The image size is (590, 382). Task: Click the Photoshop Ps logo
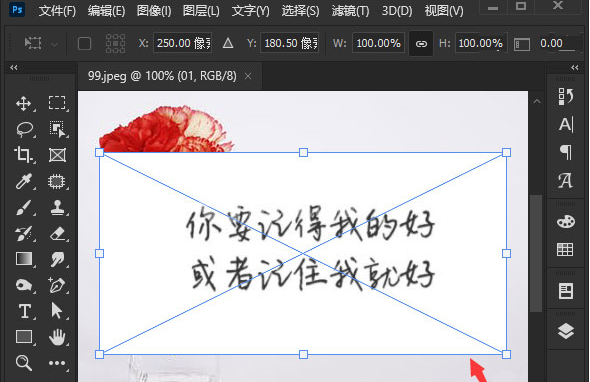click(x=17, y=9)
